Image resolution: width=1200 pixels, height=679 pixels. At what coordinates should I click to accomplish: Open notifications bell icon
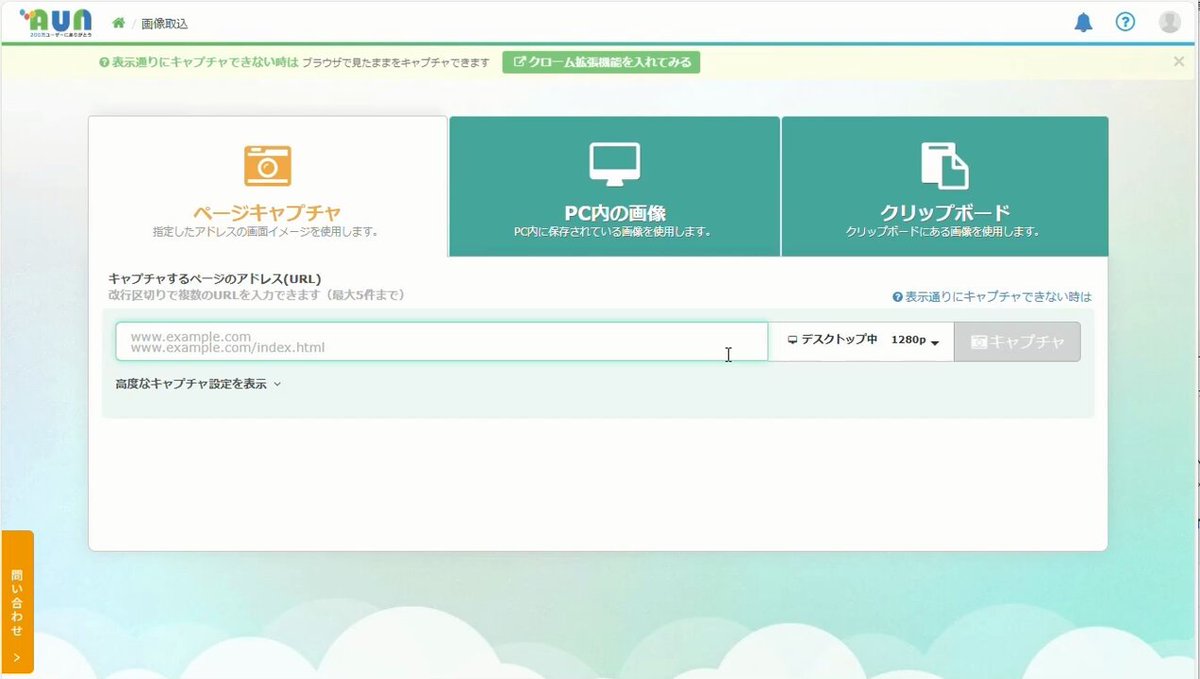[1083, 22]
